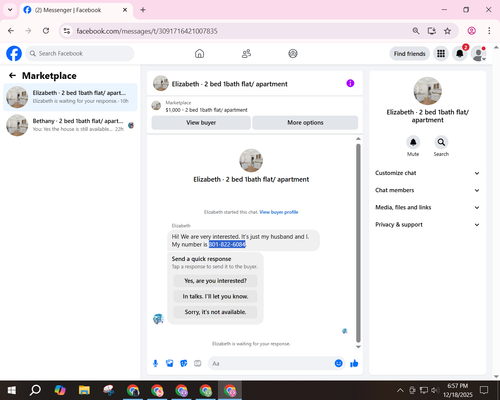Open the emoji picker in message box

pyautogui.click(x=338, y=363)
